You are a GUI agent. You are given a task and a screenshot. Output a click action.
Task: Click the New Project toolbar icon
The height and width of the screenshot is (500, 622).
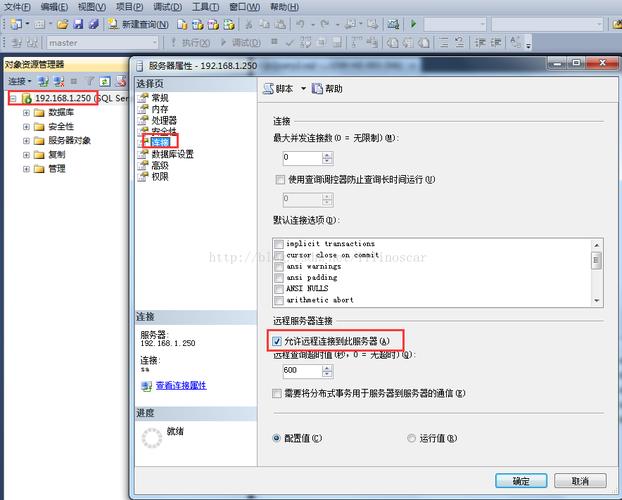(16, 24)
